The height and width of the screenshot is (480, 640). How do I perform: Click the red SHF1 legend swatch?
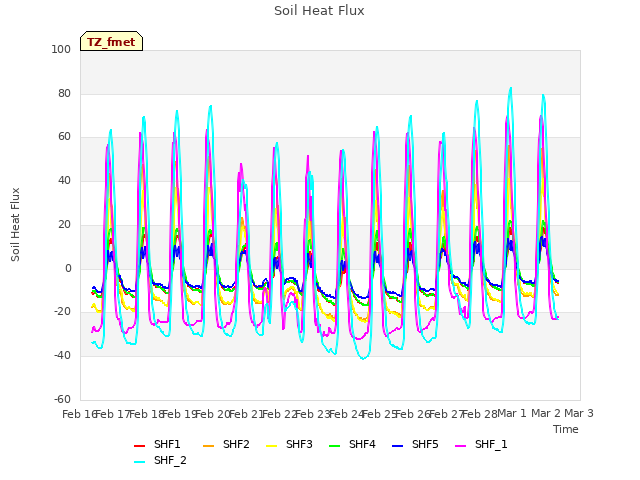140,446
